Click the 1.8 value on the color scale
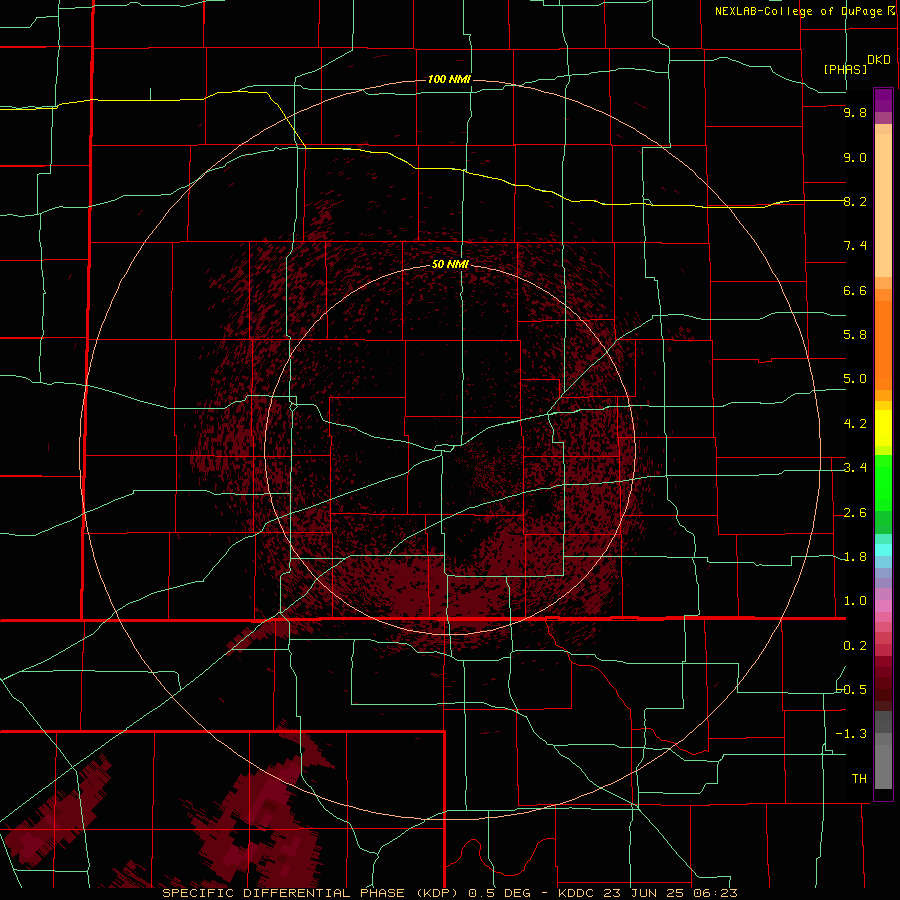This screenshot has width=900, height=900. [x=855, y=557]
